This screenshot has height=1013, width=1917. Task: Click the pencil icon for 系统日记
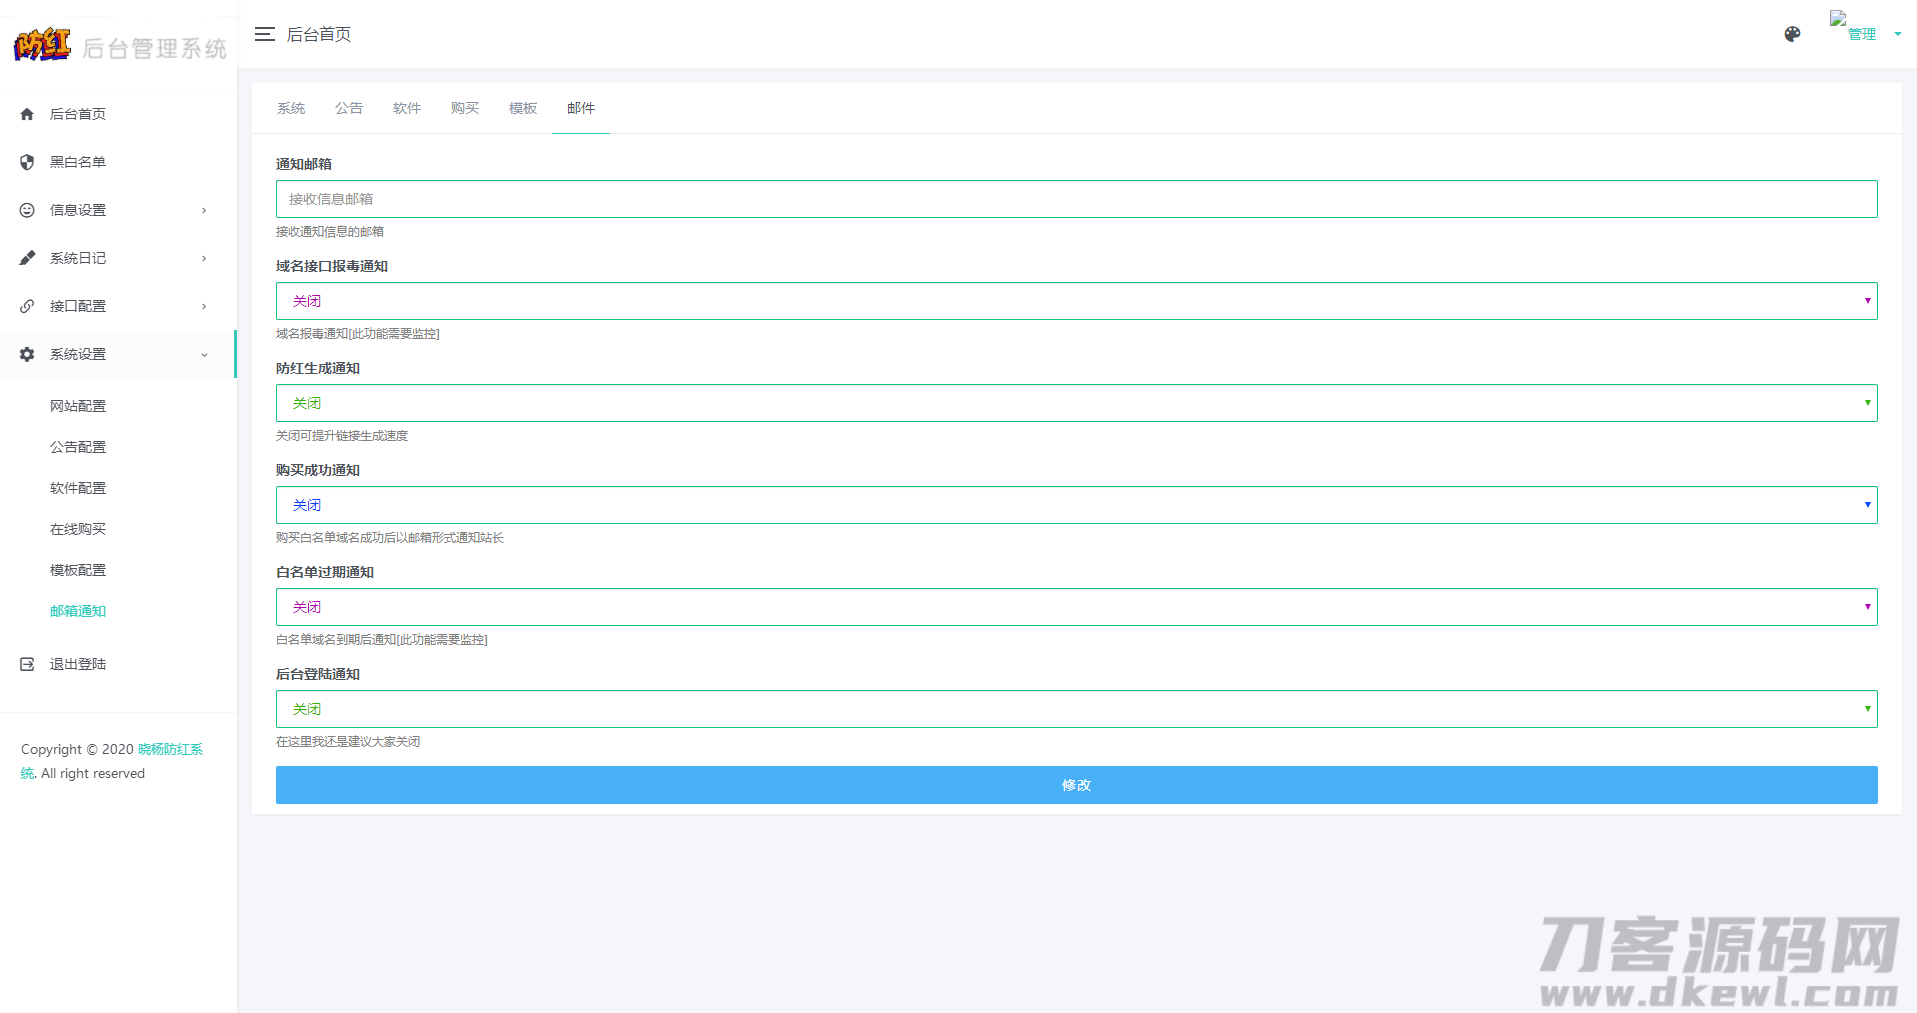pos(27,258)
